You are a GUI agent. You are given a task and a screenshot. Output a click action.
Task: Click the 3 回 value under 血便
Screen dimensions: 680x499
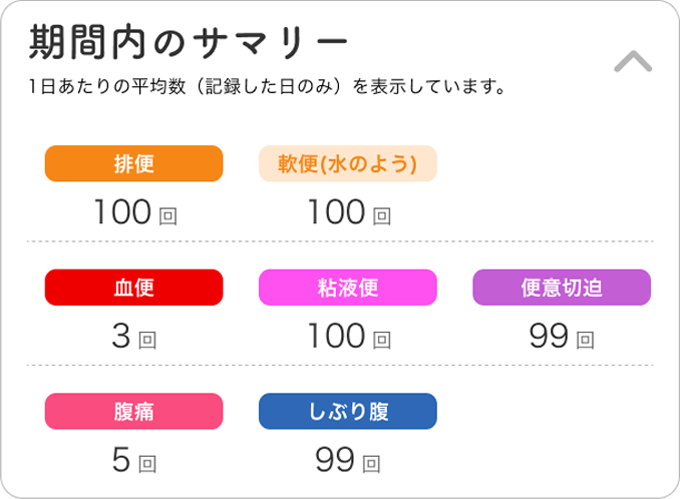tap(134, 336)
